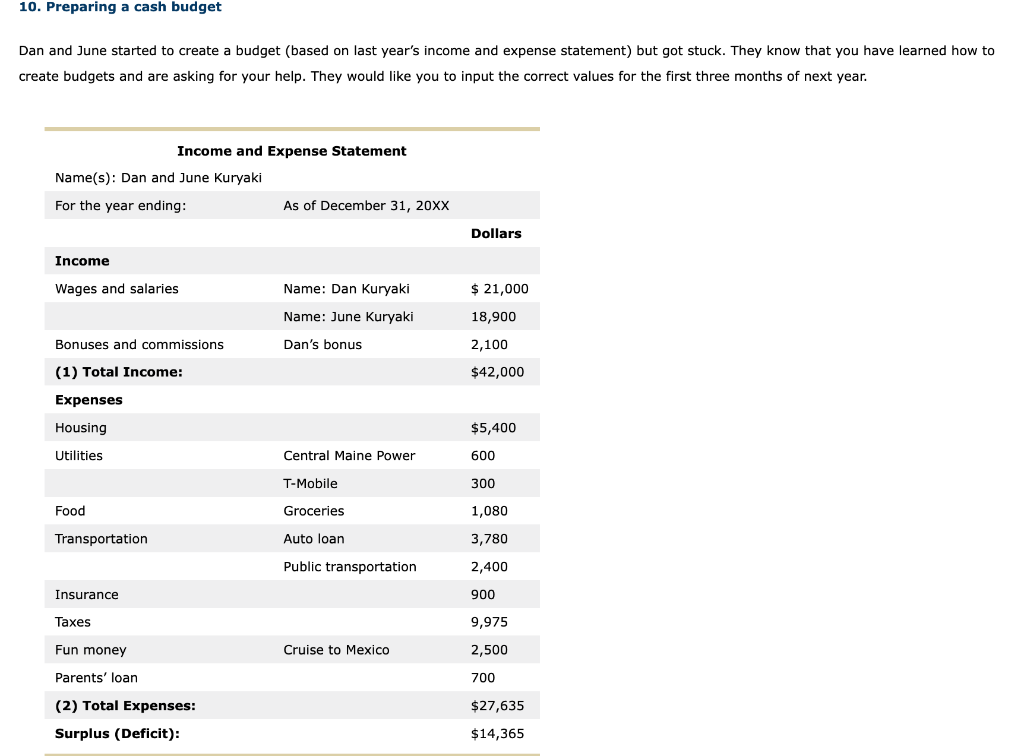Click the "Income" section header
The image size is (1024, 756).
point(82,261)
